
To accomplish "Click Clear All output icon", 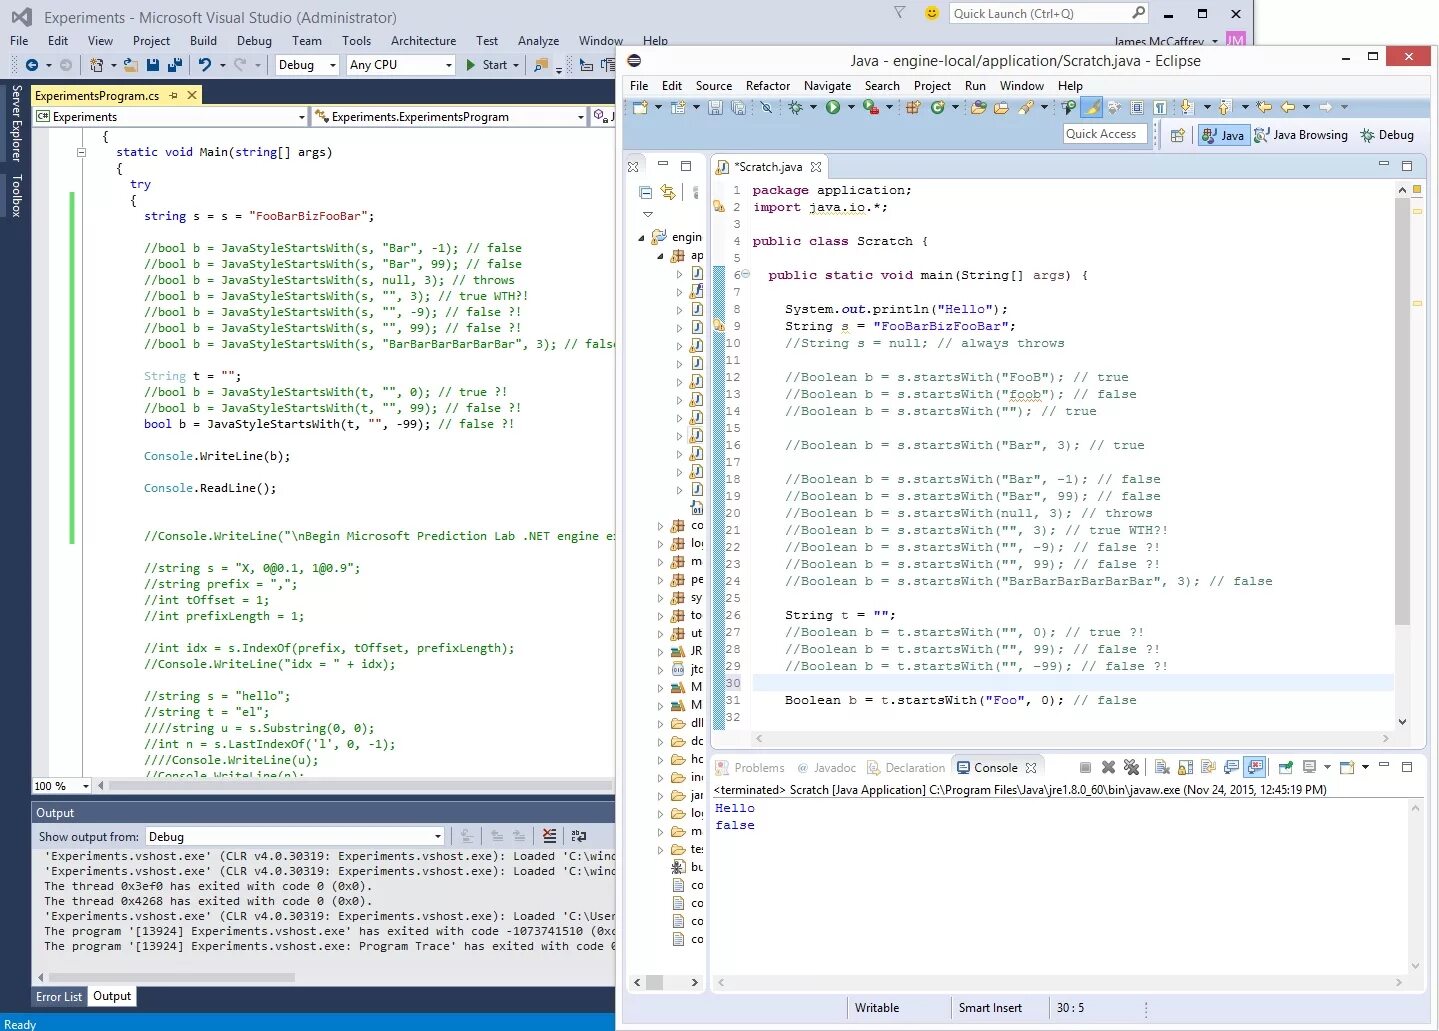I will (549, 836).
